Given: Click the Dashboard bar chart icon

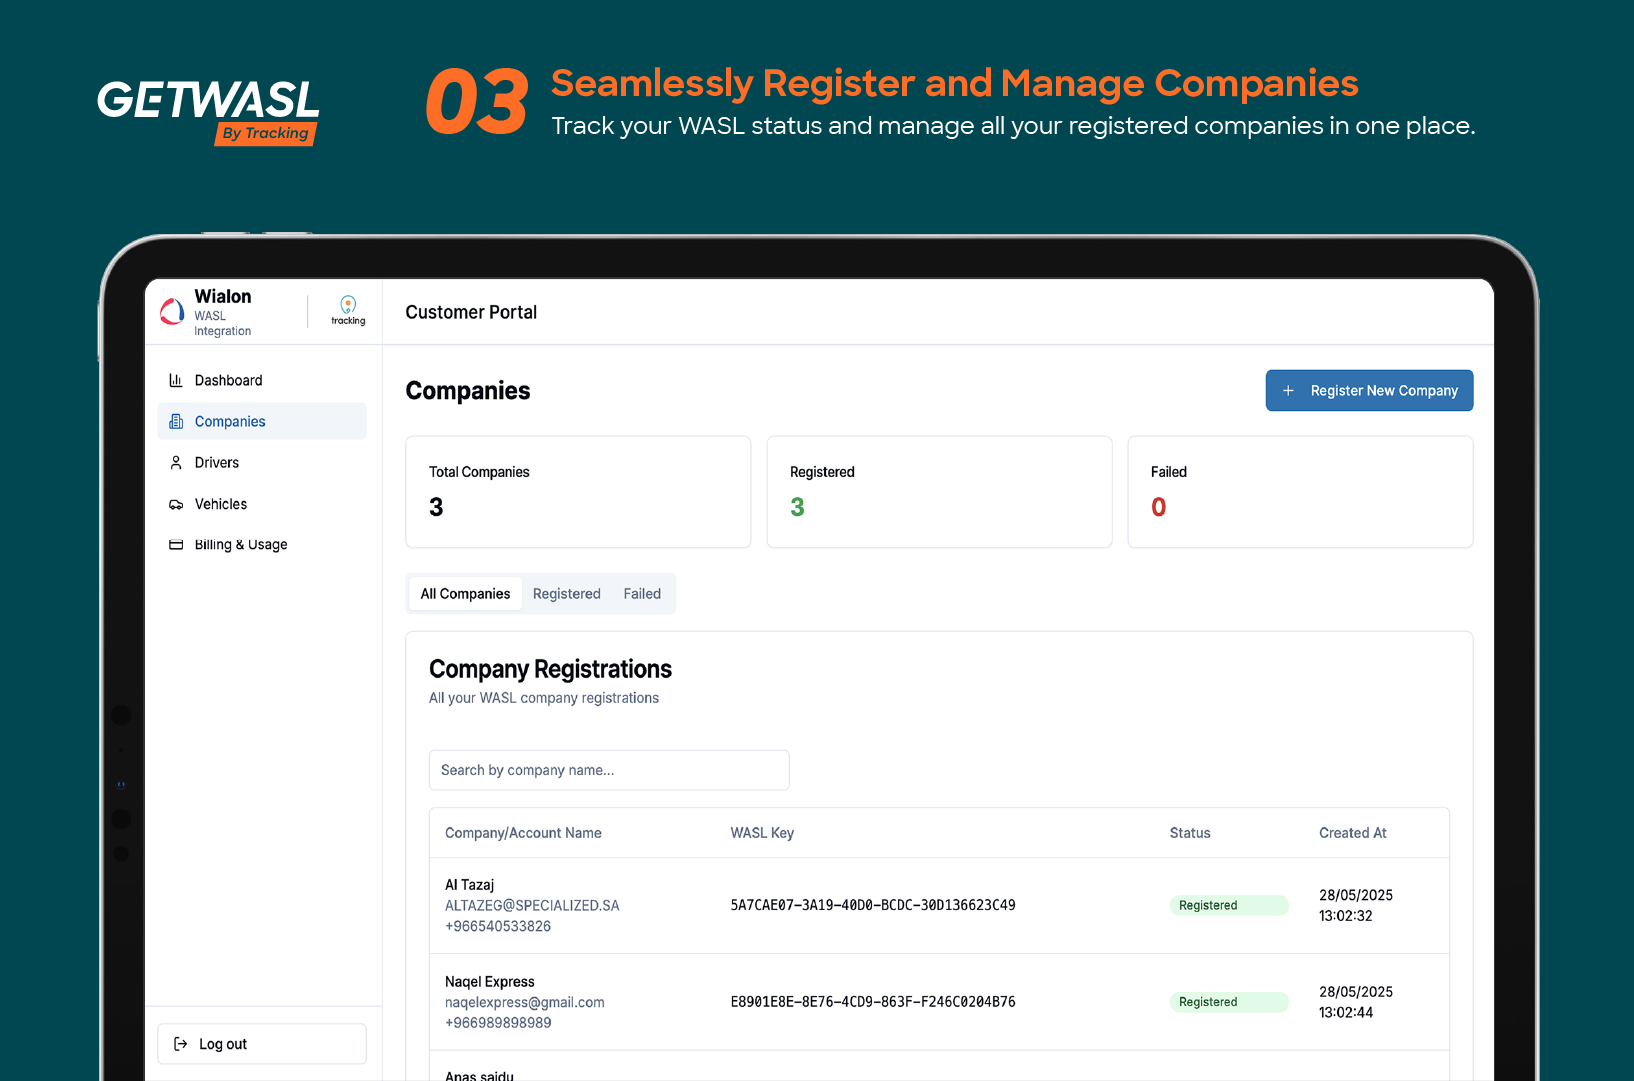Looking at the screenshot, I should [176, 380].
